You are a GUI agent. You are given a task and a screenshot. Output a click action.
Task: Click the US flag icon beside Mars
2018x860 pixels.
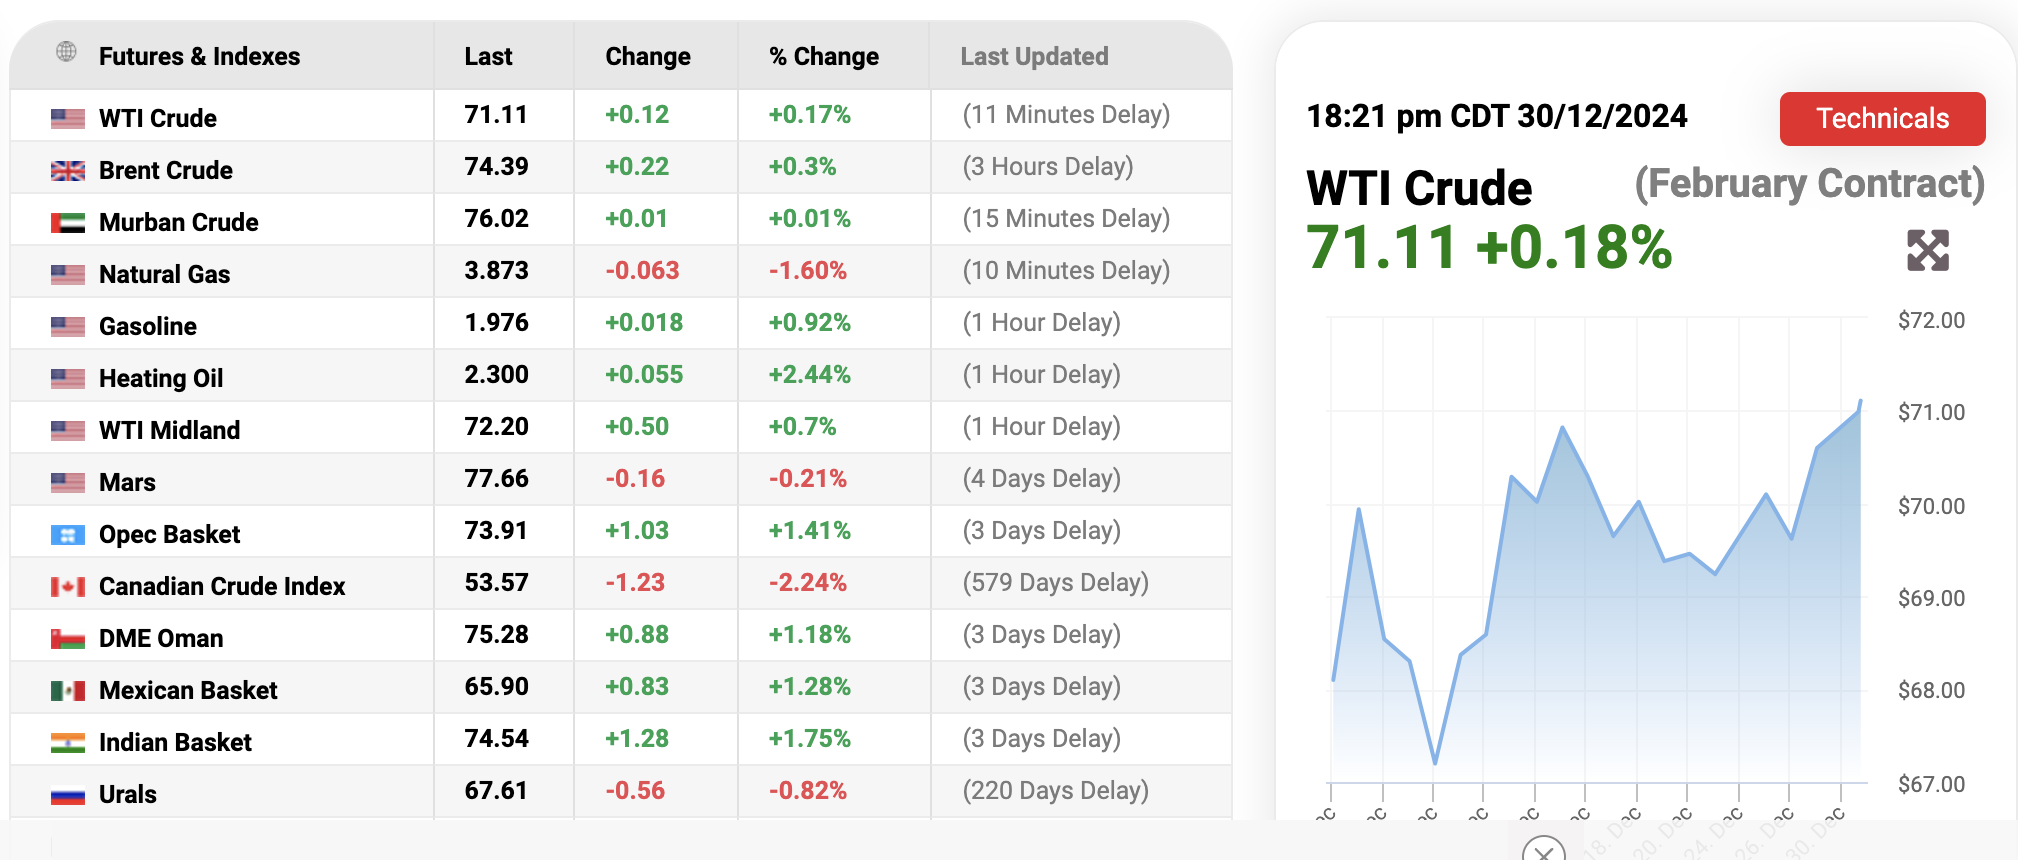click(68, 483)
